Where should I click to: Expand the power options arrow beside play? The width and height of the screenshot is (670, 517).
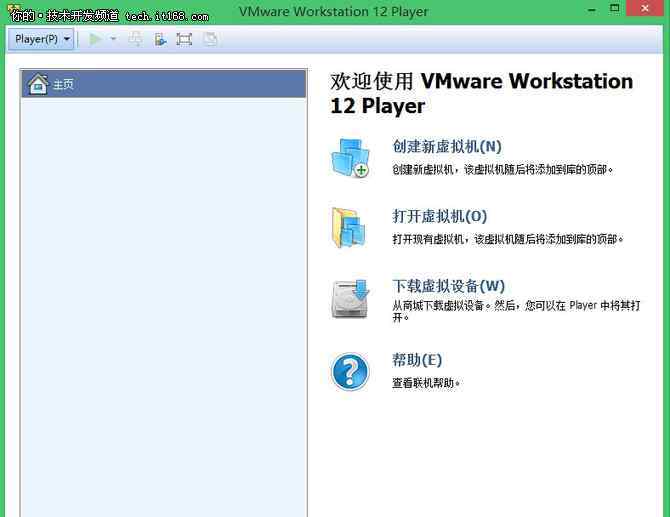pyautogui.click(x=113, y=39)
